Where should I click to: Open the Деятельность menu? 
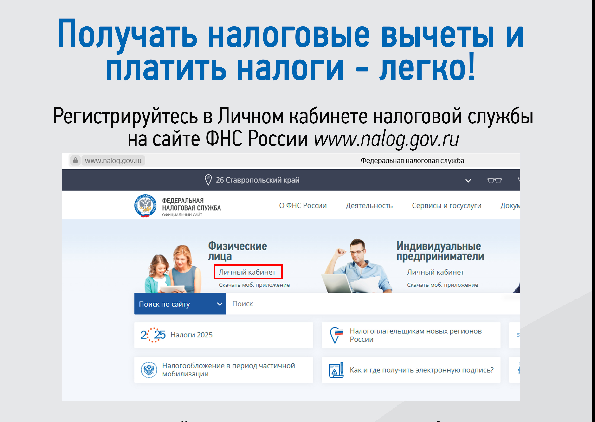click(369, 206)
